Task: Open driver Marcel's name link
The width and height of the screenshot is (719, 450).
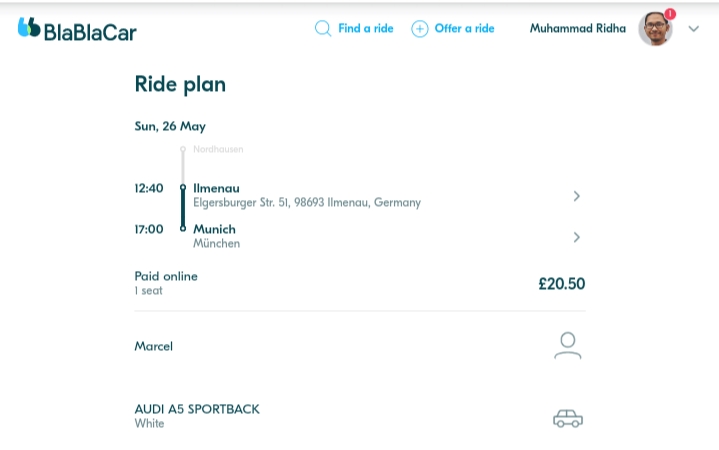Action: point(154,346)
